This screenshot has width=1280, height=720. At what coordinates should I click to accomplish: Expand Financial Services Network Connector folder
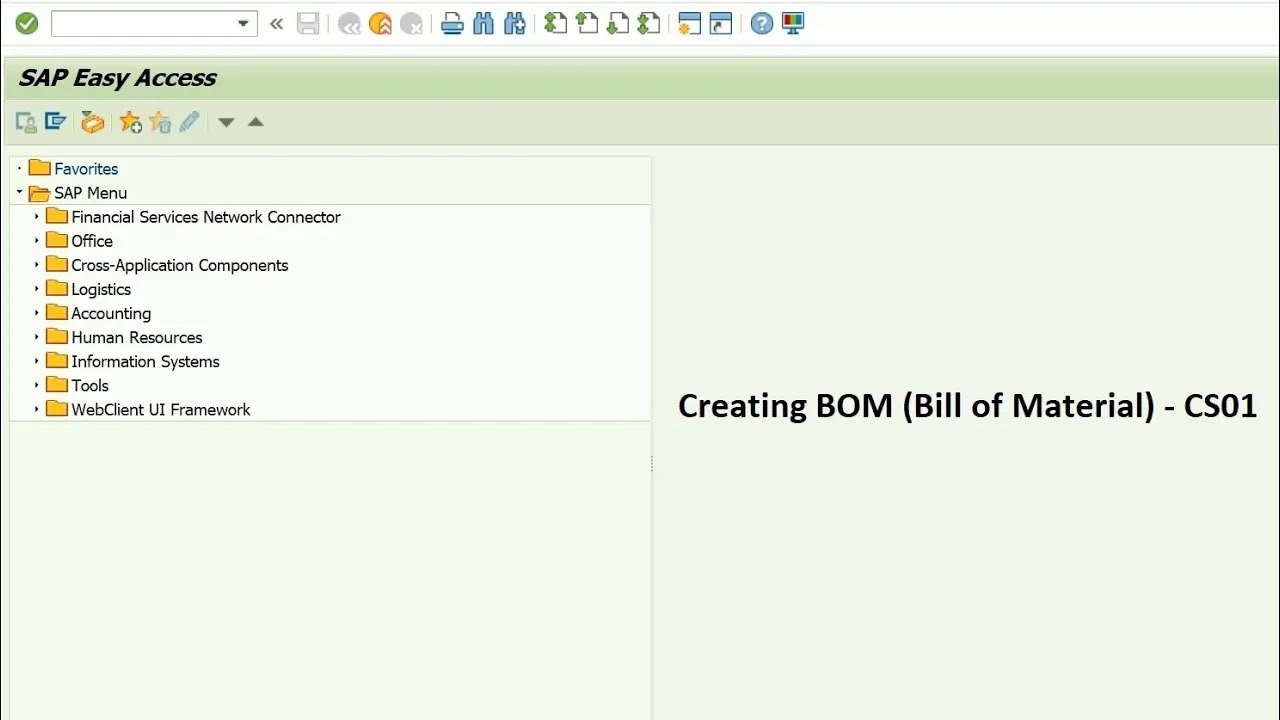click(x=37, y=216)
